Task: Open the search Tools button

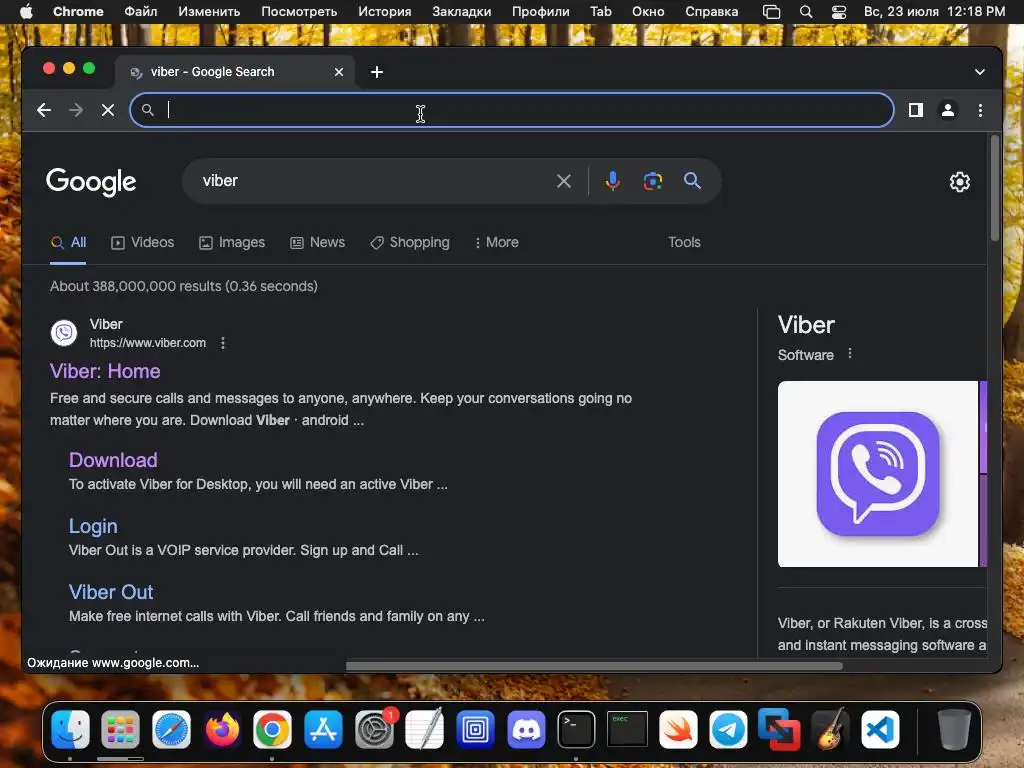Action: pyautogui.click(x=684, y=242)
